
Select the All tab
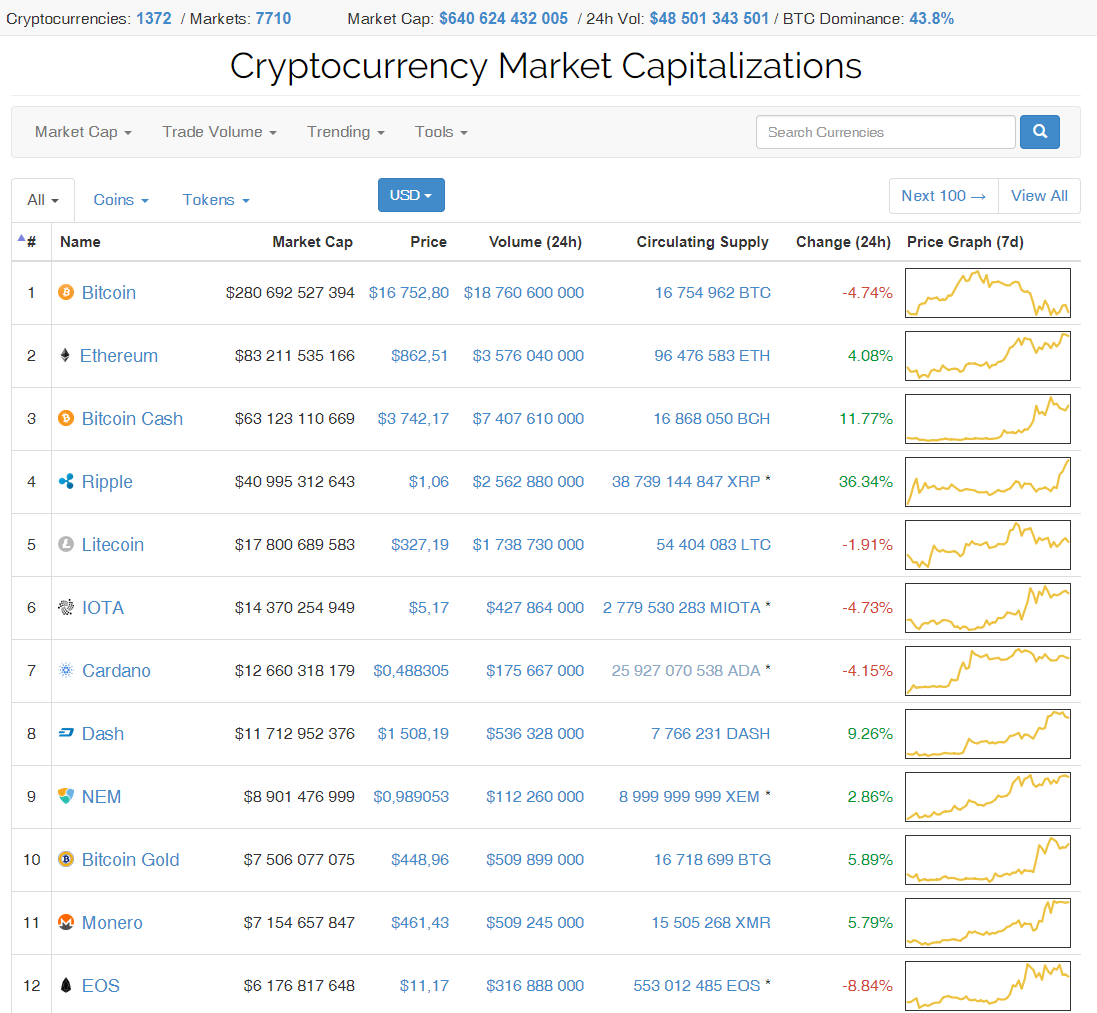click(43, 200)
